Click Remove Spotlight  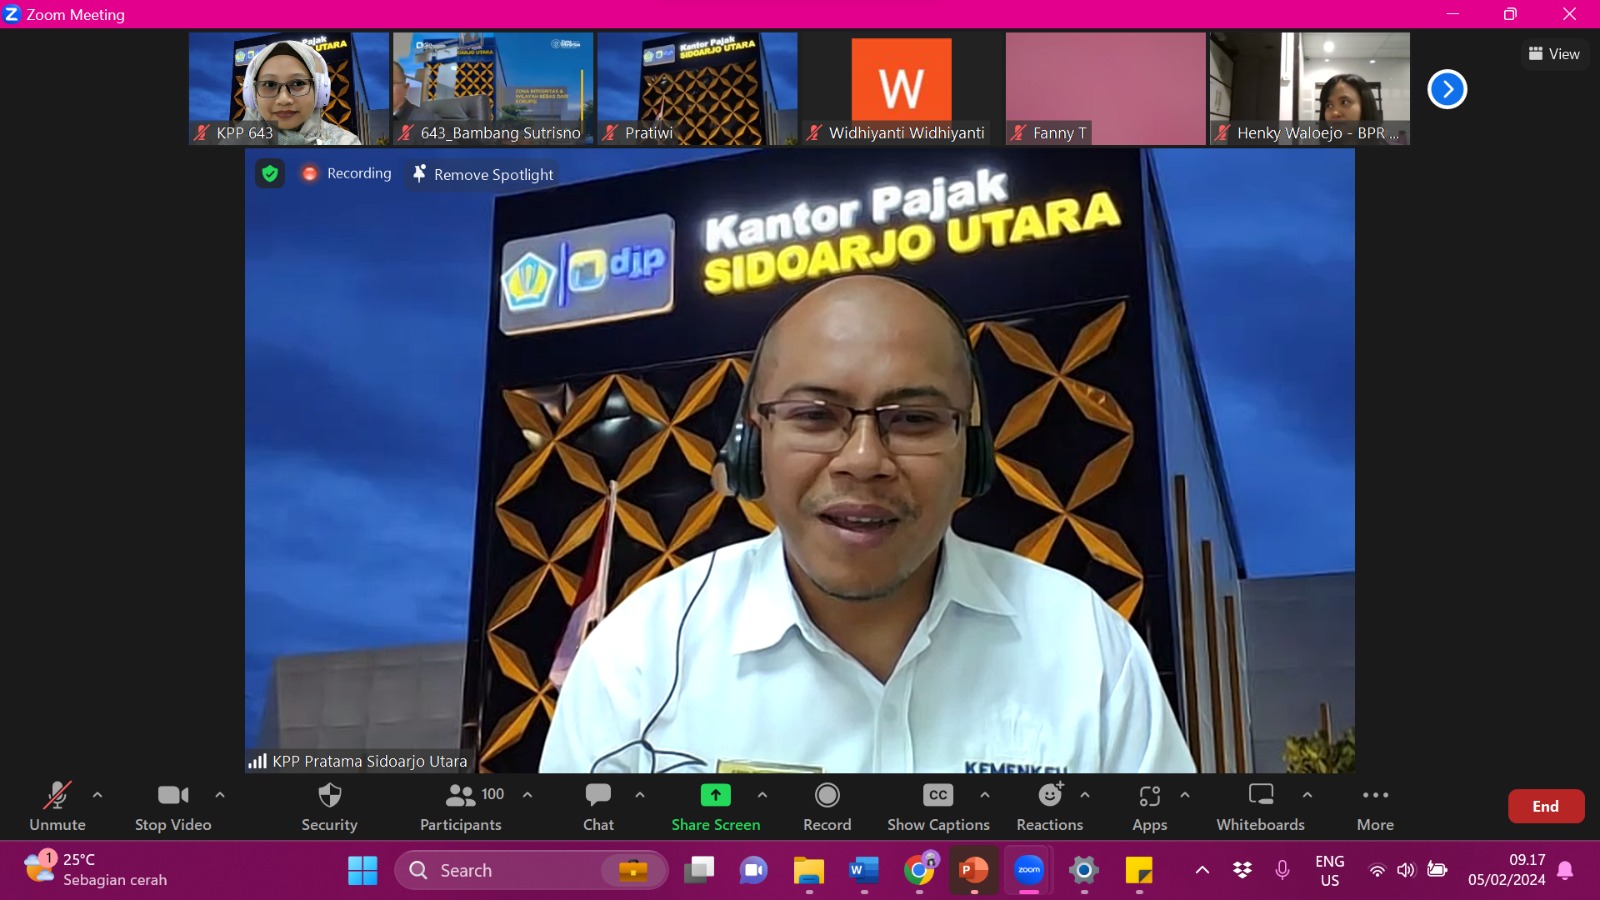(x=483, y=174)
